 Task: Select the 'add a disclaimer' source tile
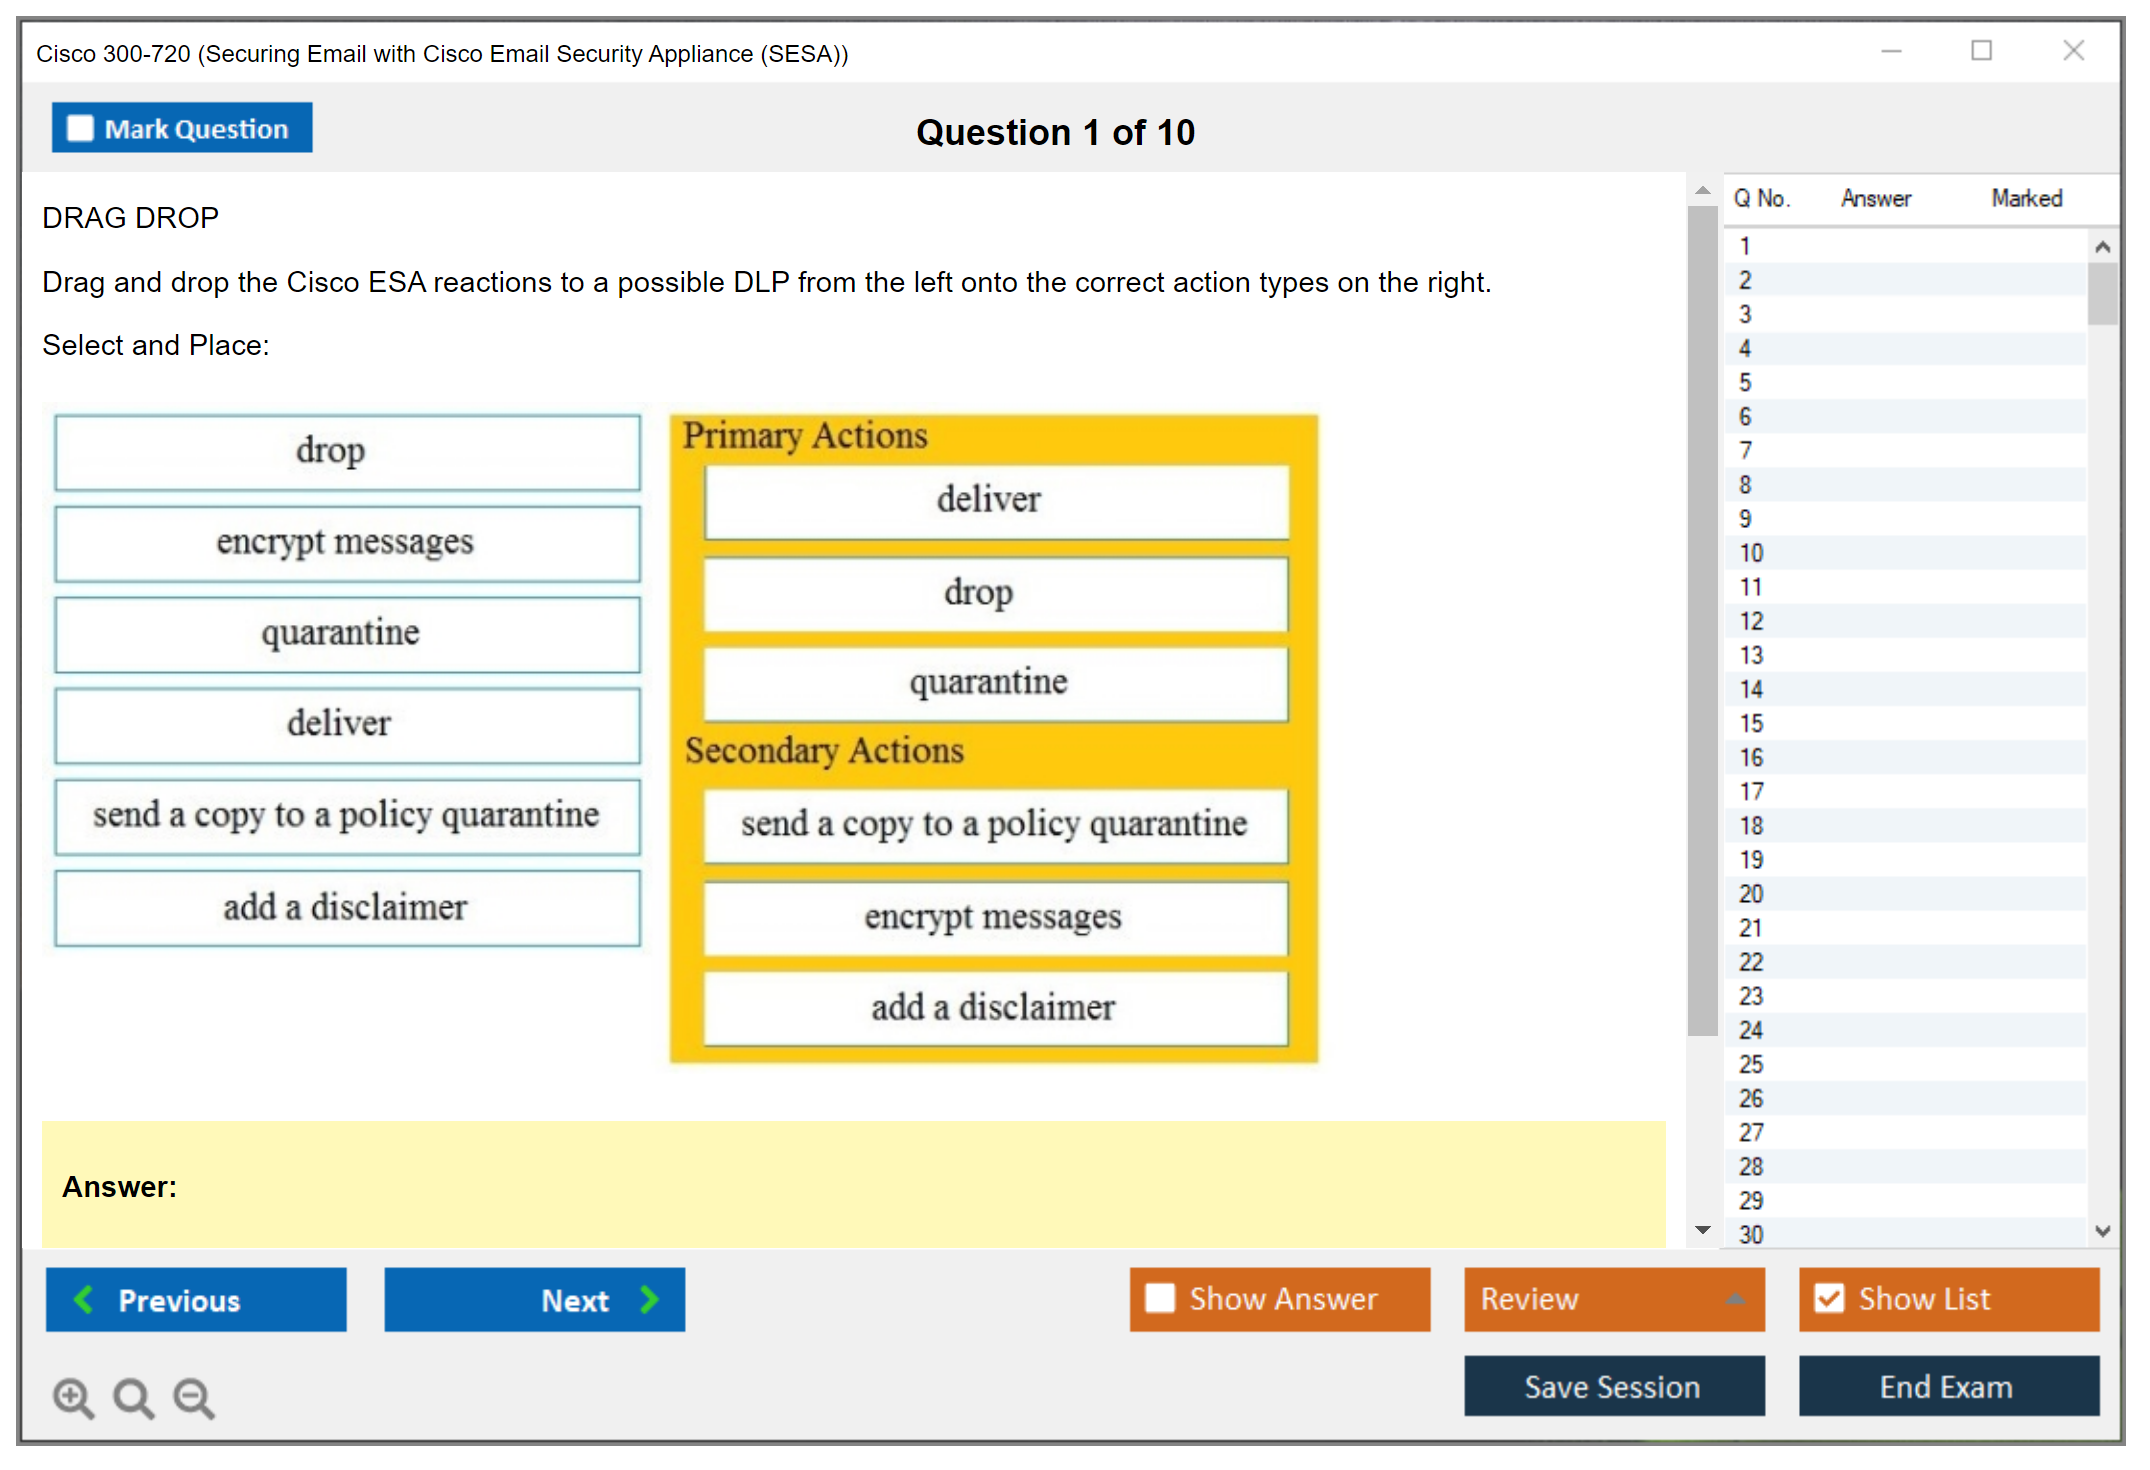[347, 908]
